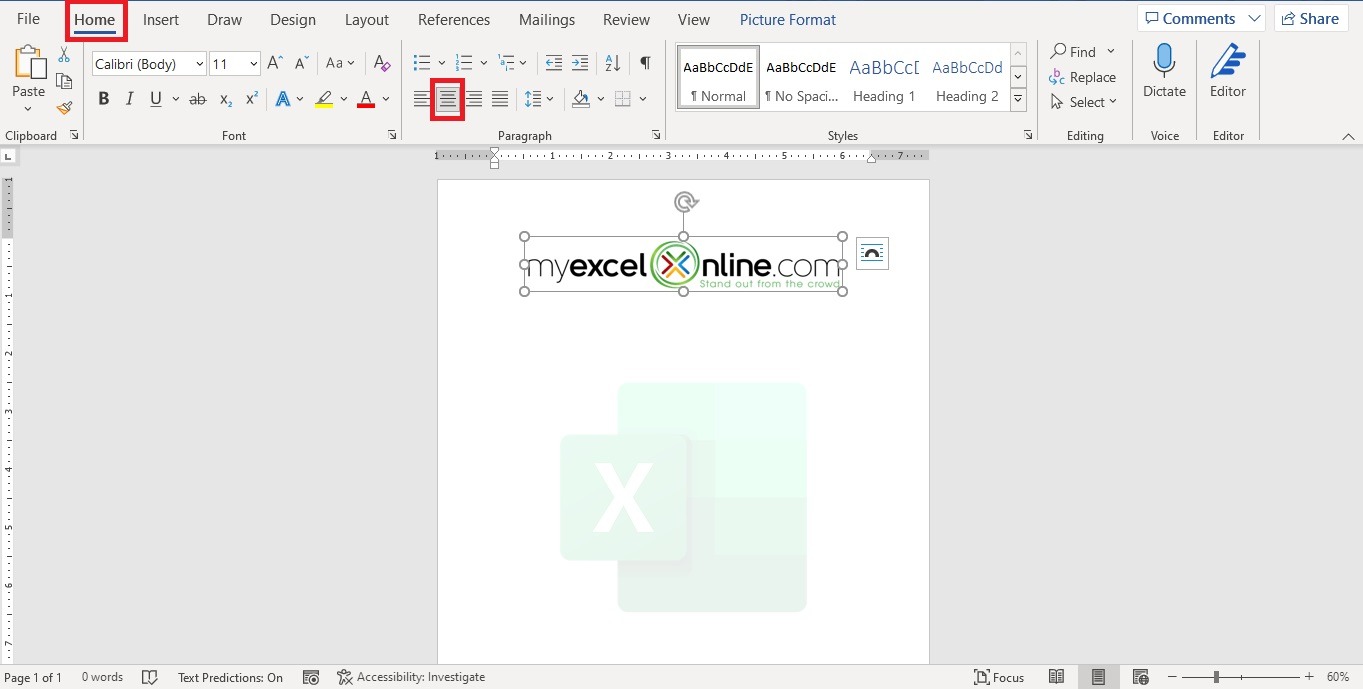Screen dimensions: 1363x689
Task: Click the myexcelonline.com logo picture
Action: 683,265
